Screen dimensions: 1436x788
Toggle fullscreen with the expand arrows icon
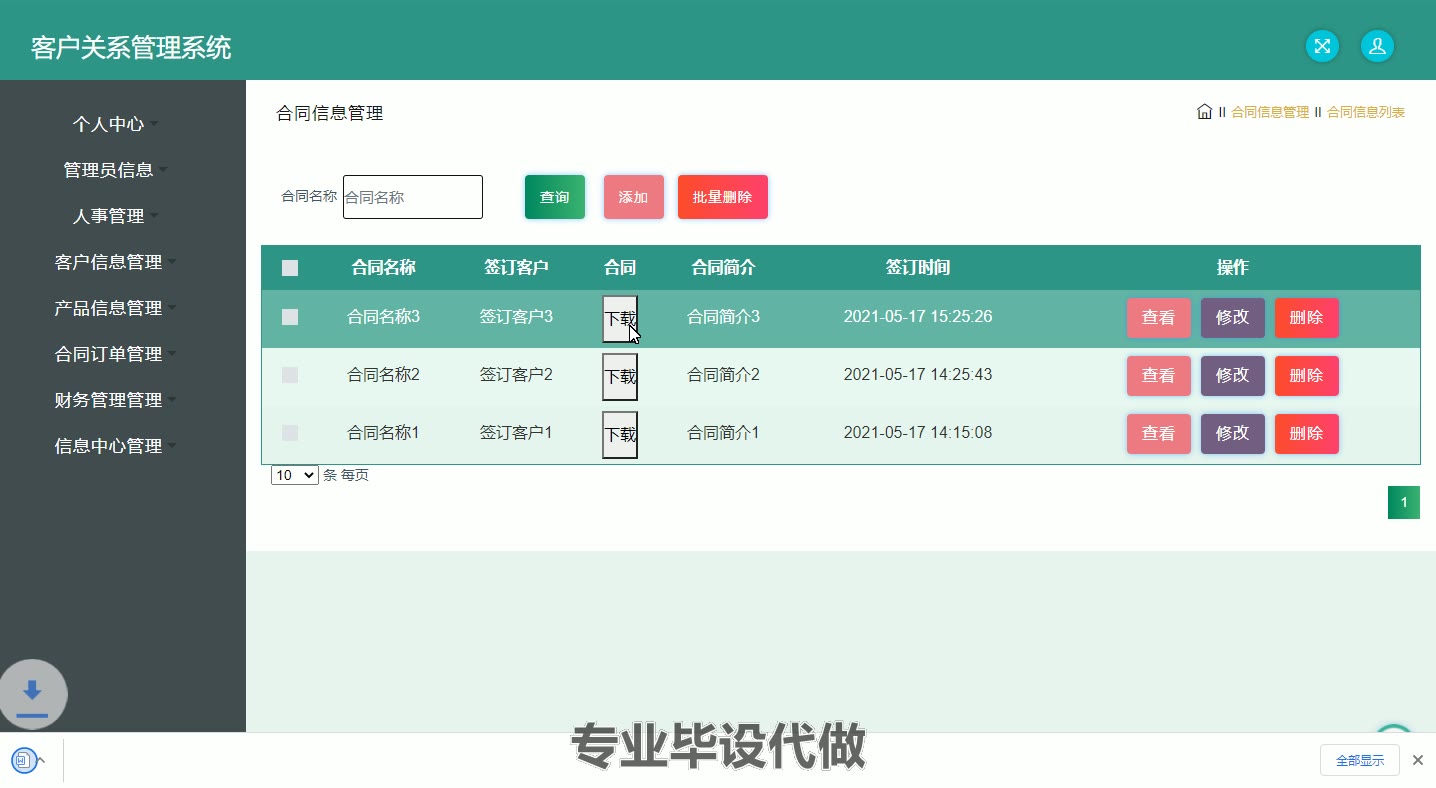click(x=1322, y=46)
